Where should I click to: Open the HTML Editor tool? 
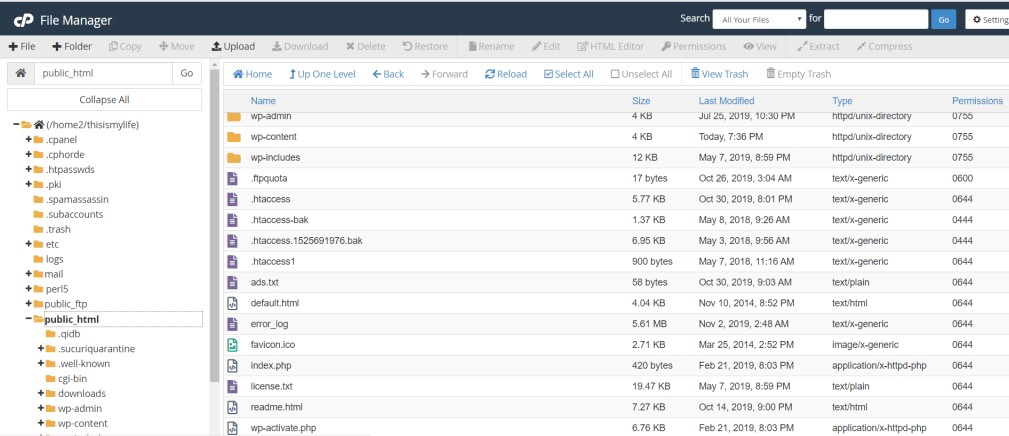point(611,46)
